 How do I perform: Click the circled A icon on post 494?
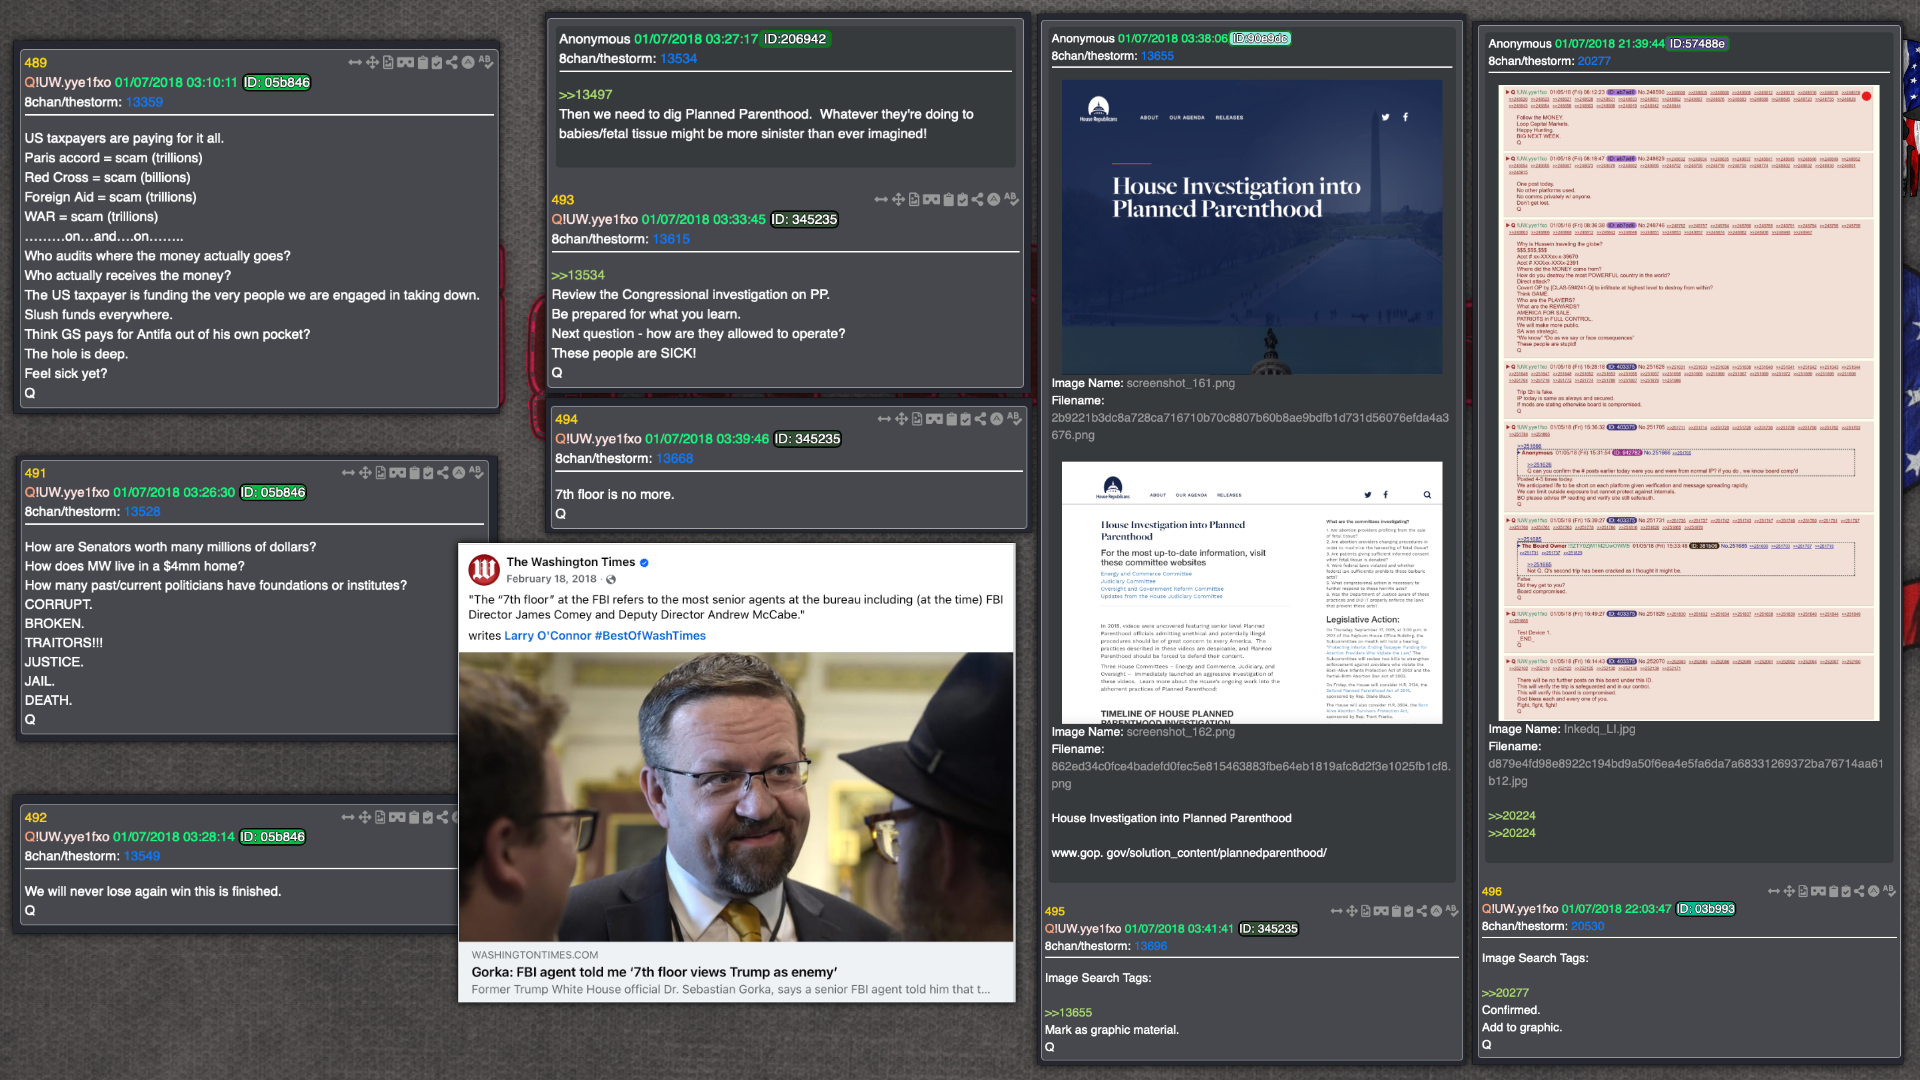click(x=997, y=419)
